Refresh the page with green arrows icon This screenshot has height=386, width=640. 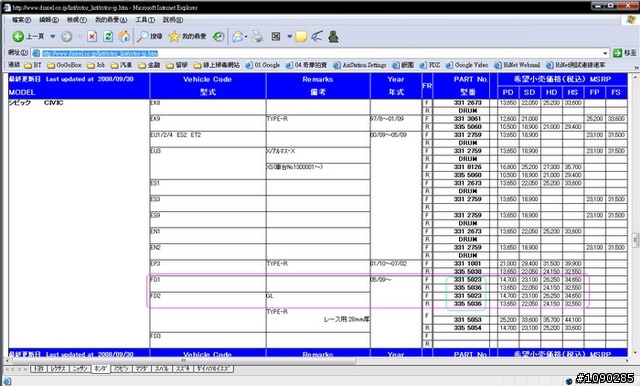point(108,36)
